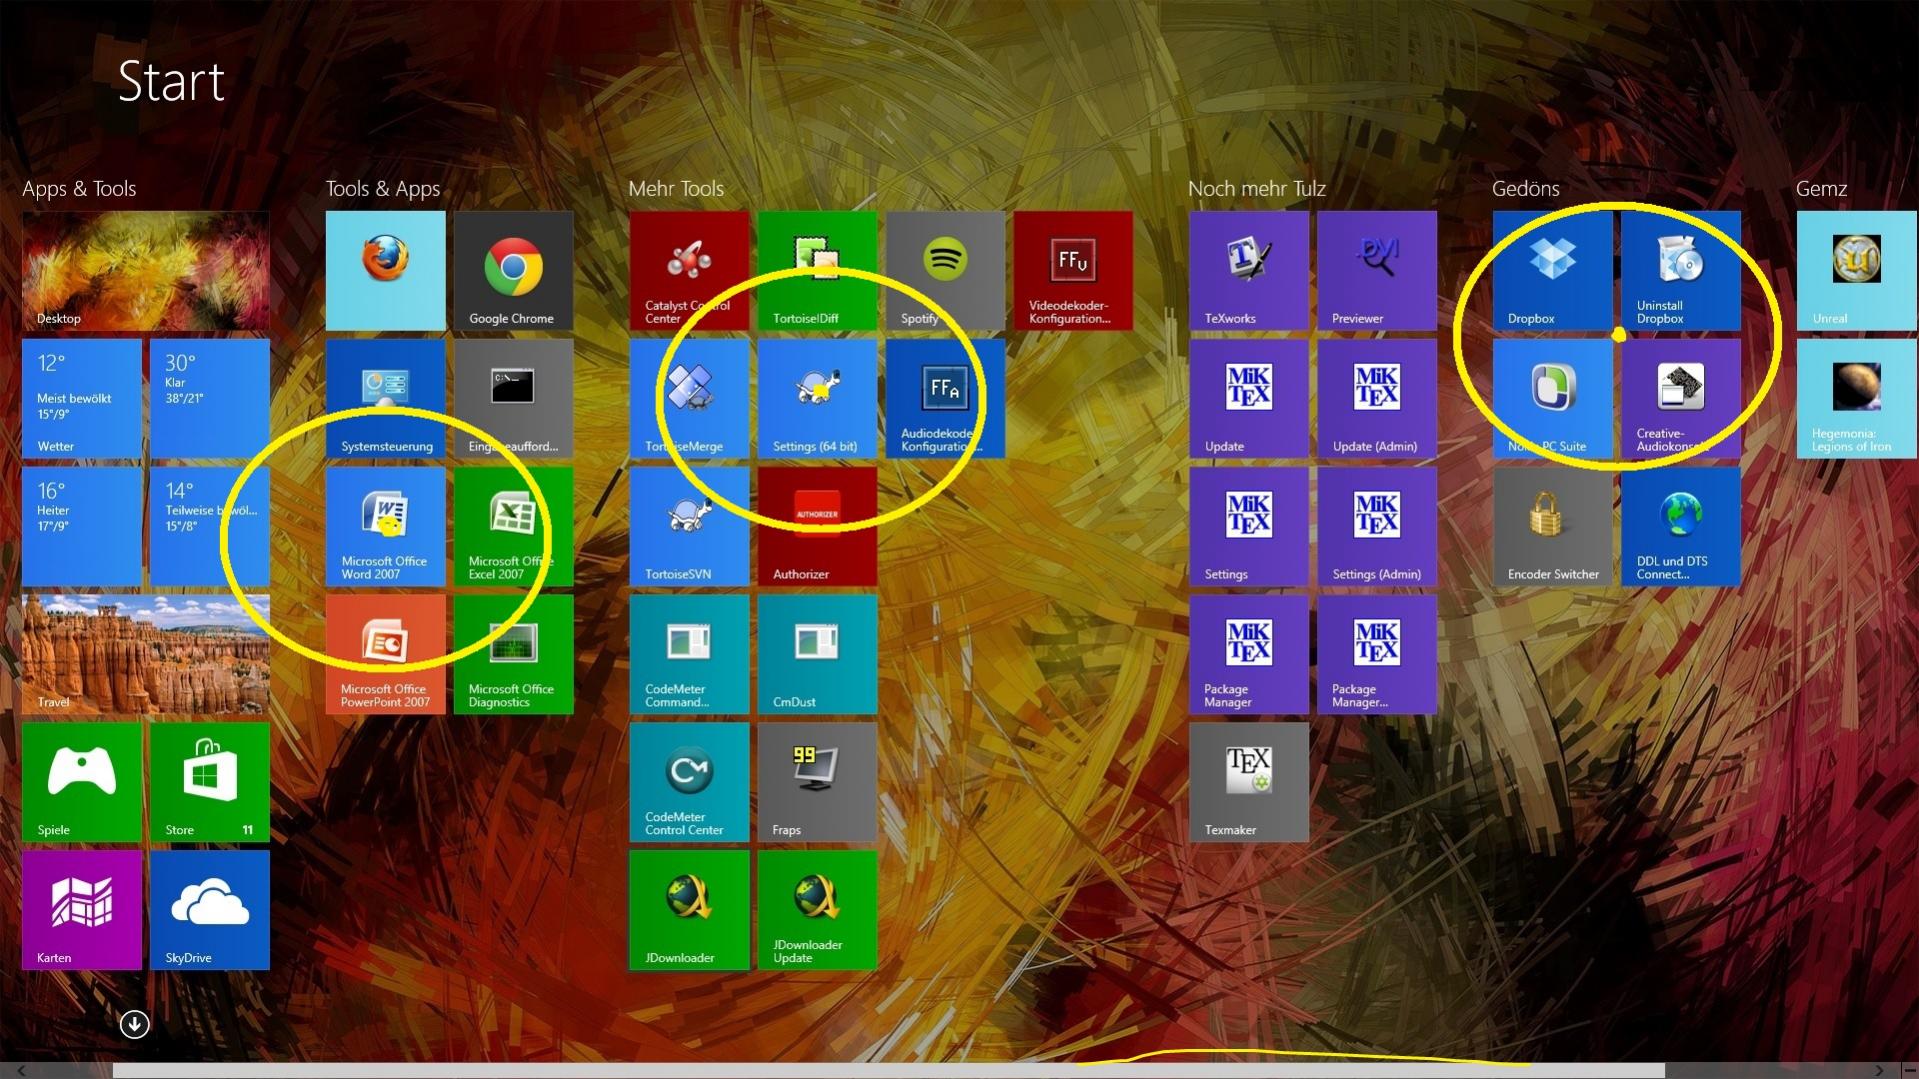Image resolution: width=1919 pixels, height=1079 pixels.
Task: Open the Karten maps tile
Action: click(82, 910)
